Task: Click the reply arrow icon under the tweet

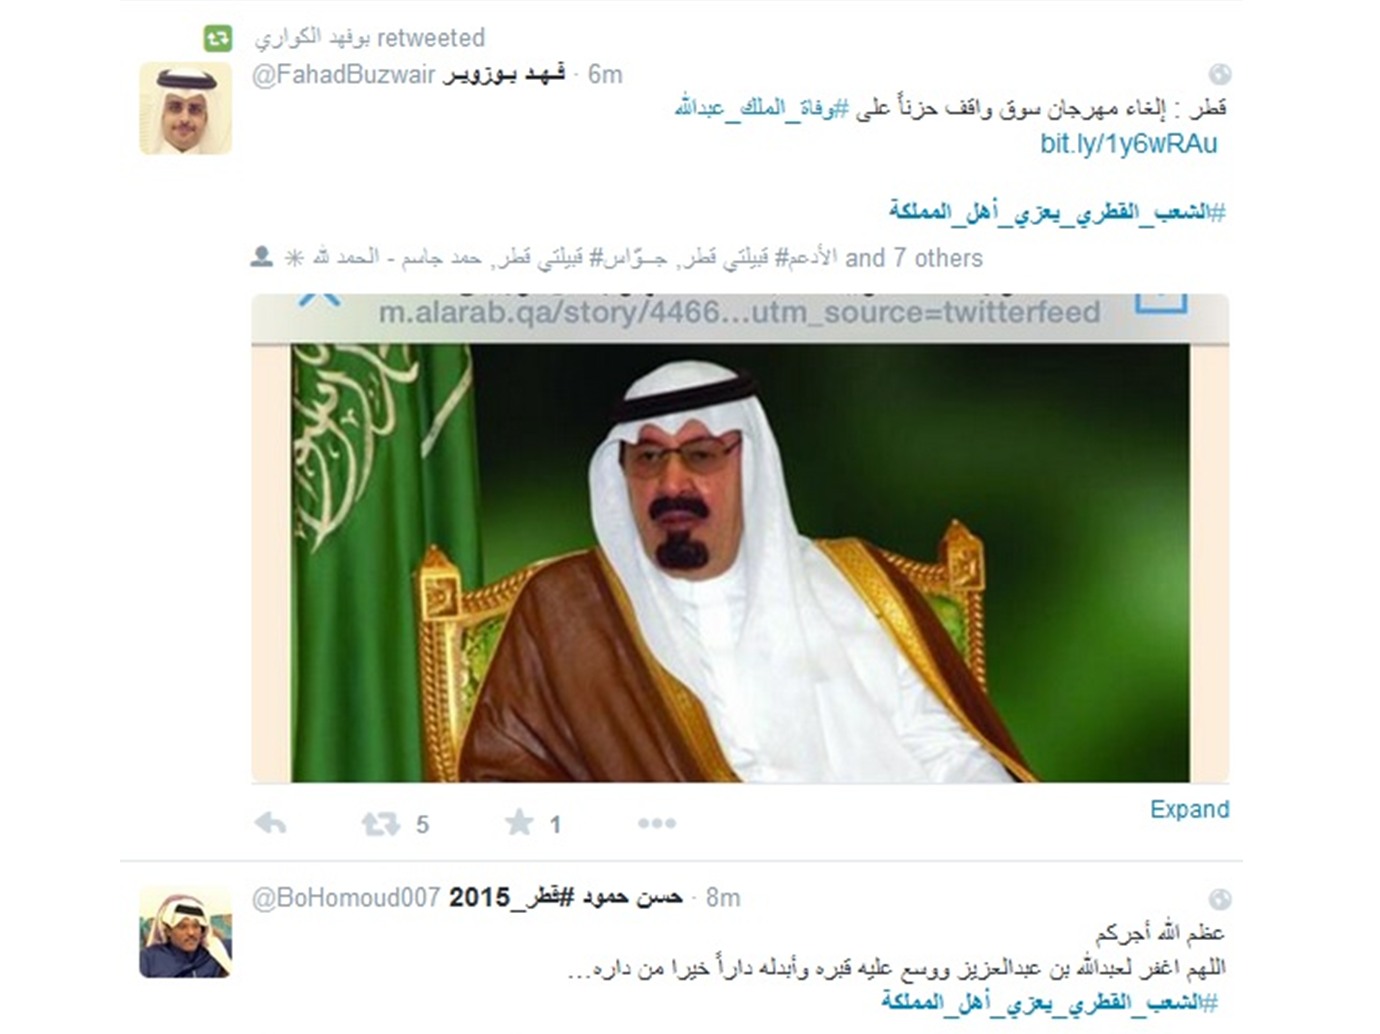Action: pos(271,823)
